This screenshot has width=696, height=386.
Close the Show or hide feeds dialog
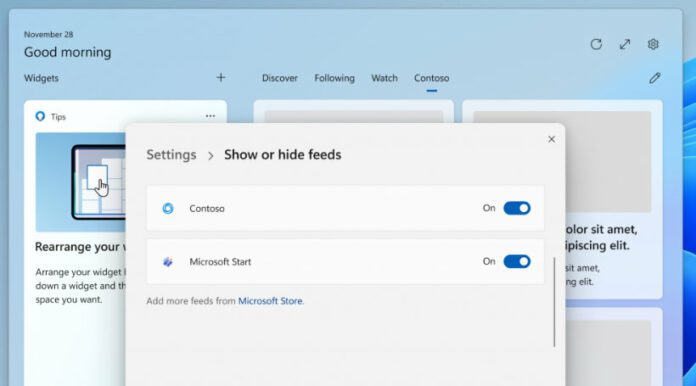pos(551,139)
